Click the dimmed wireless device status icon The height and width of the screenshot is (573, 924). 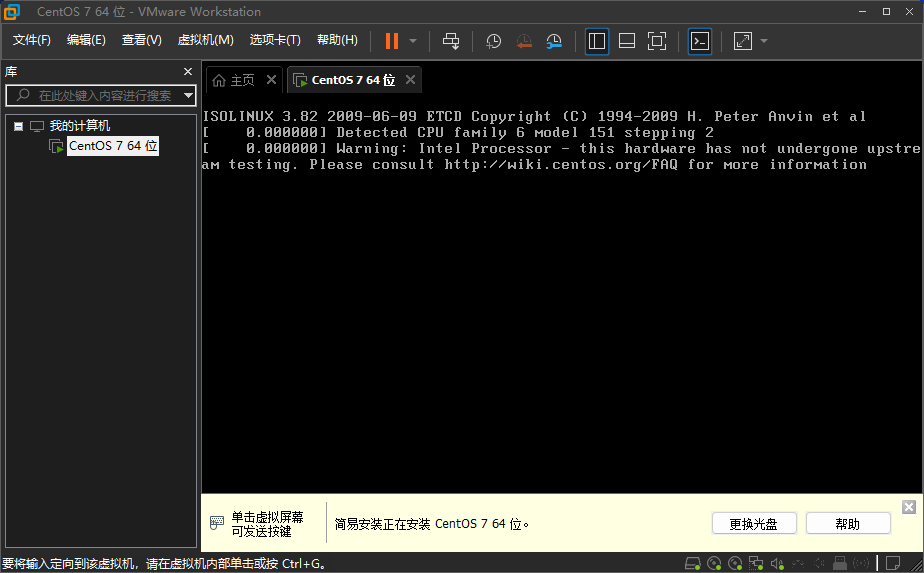point(861,564)
